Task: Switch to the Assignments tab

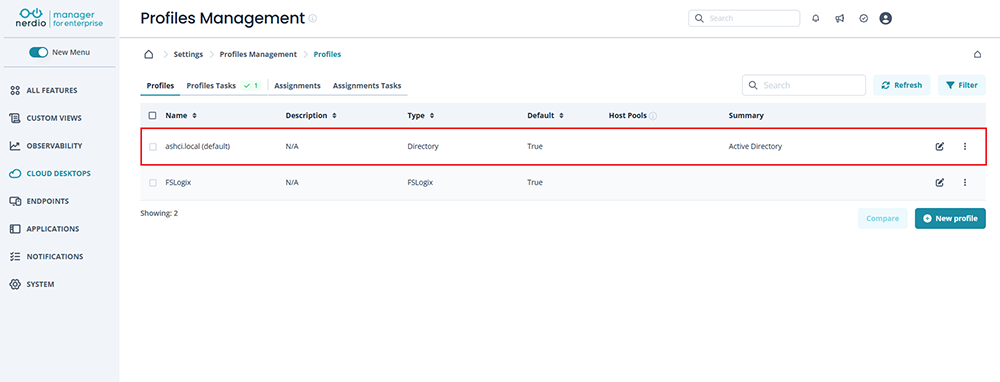Action: click(297, 85)
